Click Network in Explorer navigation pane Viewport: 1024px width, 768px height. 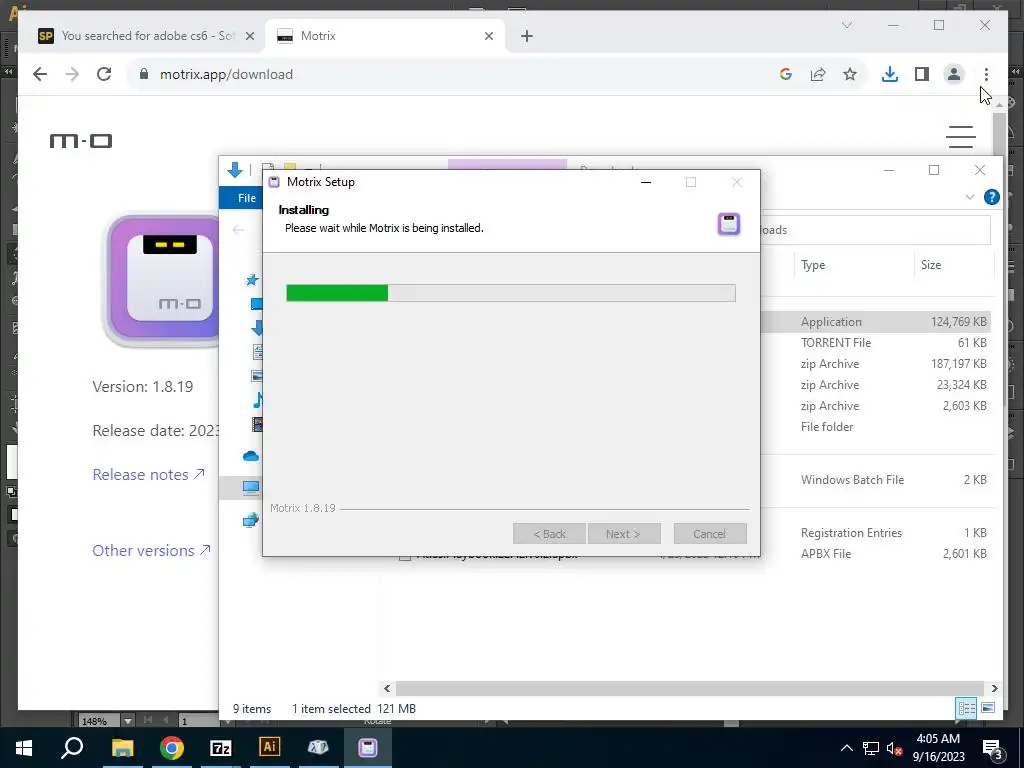pyautogui.click(x=251, y=520)
